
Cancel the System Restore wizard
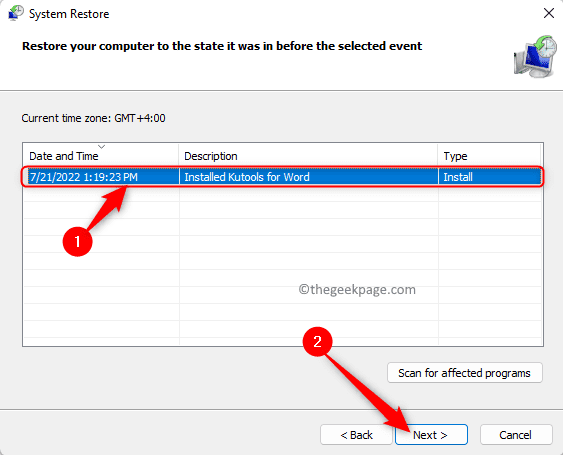[x=516, y=435]
